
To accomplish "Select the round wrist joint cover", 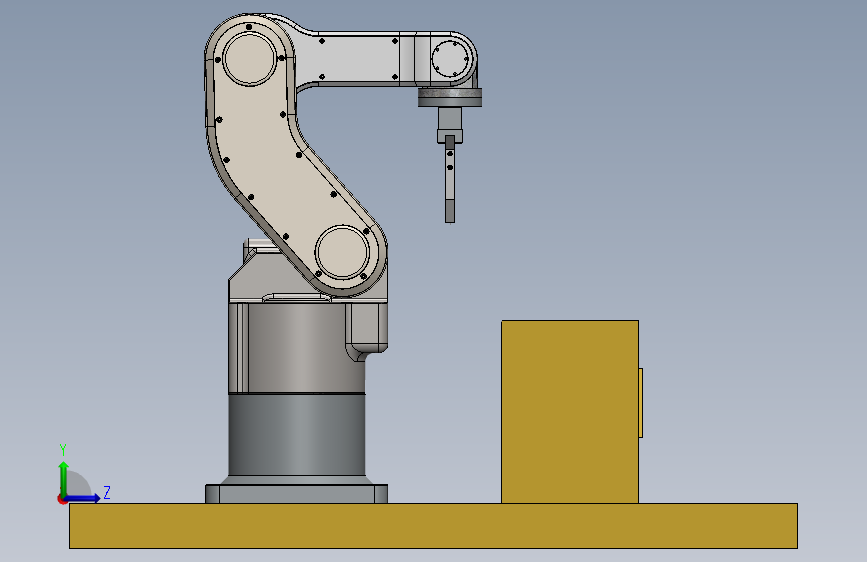I will point(452,59).
